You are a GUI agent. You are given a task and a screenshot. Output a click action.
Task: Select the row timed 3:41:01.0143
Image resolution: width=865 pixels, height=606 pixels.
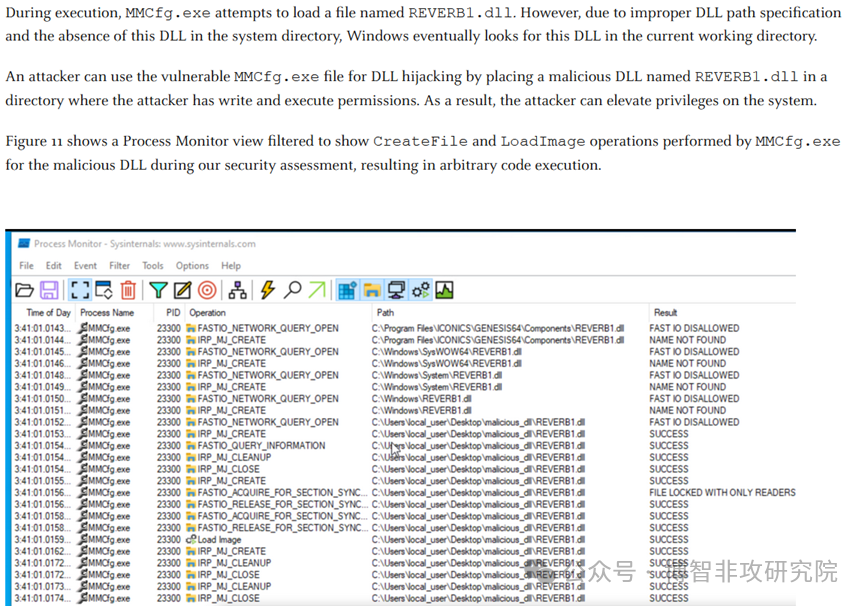(x=405, y=328)
